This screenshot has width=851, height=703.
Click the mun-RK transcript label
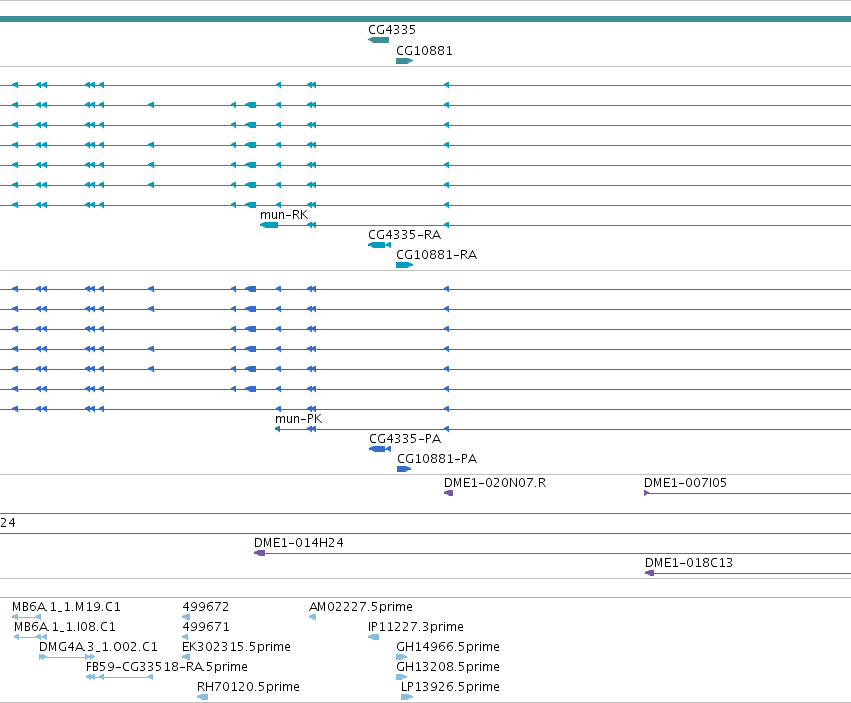[x=284, y=215]
